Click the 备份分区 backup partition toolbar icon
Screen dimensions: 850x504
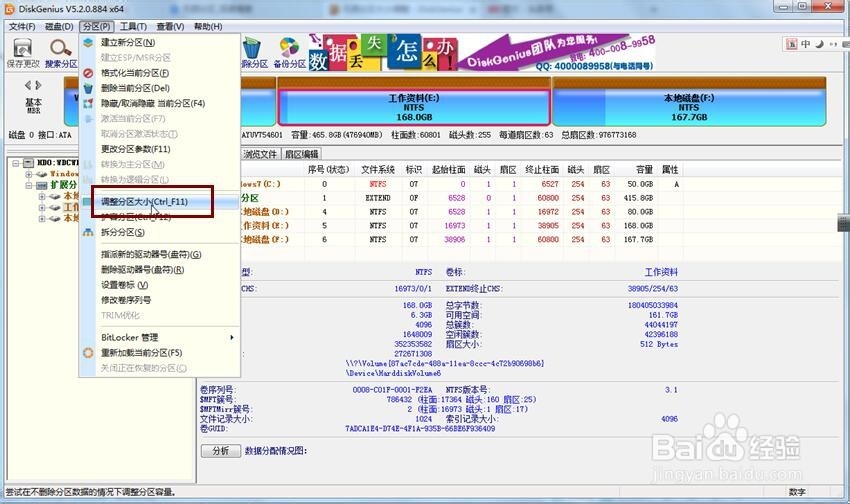point(289,49)
